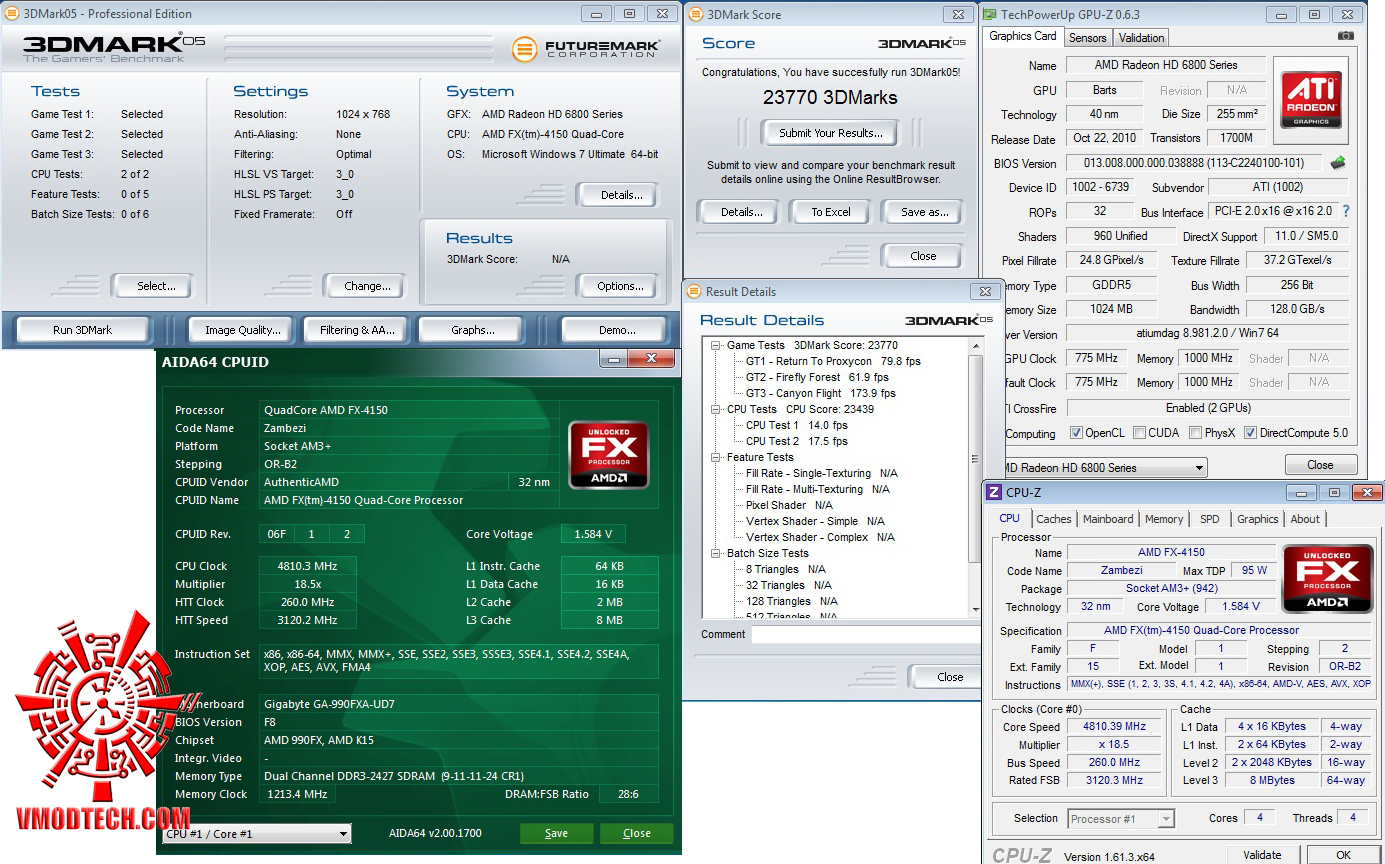1385x864 pixels.
Task: Open the Mainboard tab in CPU-Z
Action: click(x=1108, y=519)
